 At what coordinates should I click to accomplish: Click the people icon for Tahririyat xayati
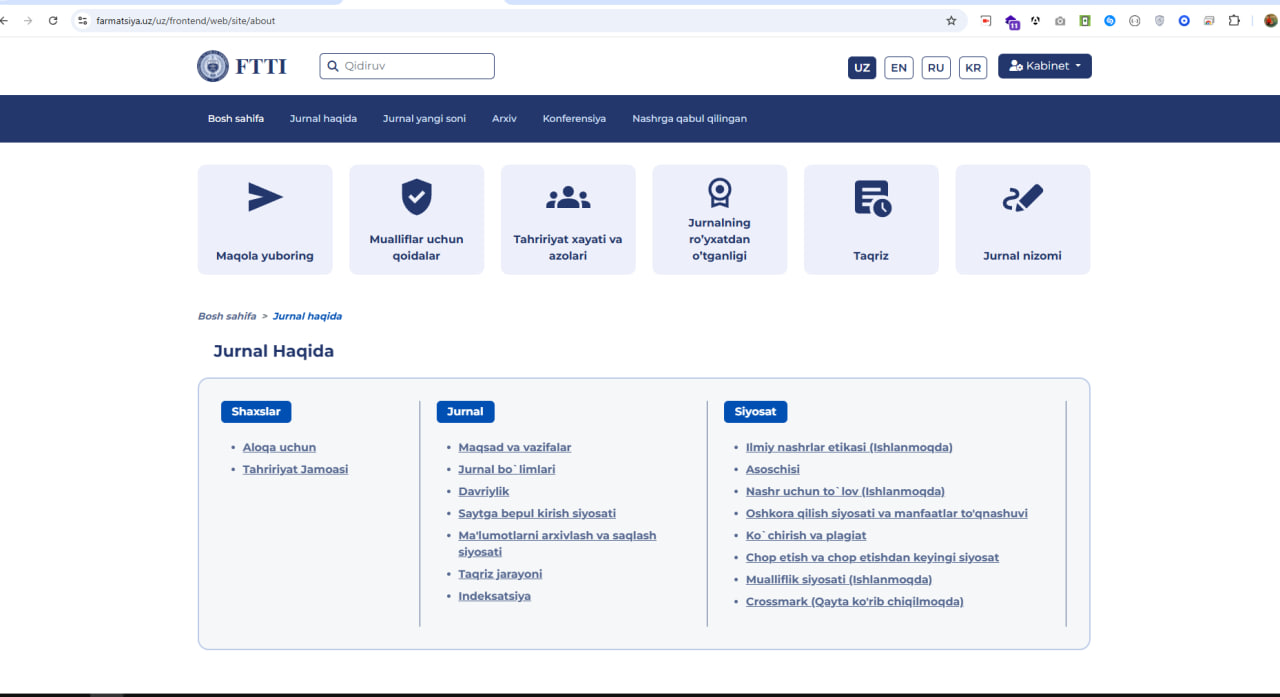click(x=568, y=198)
